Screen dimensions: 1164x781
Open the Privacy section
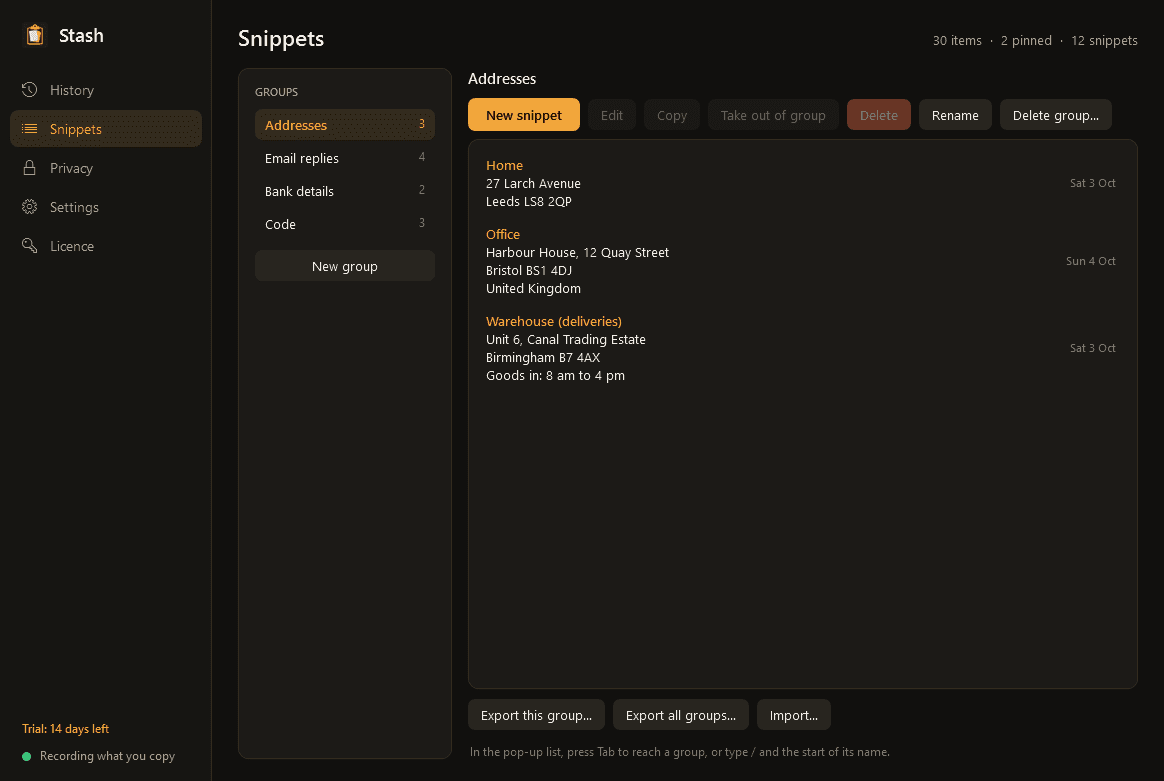tap(106, 168)
